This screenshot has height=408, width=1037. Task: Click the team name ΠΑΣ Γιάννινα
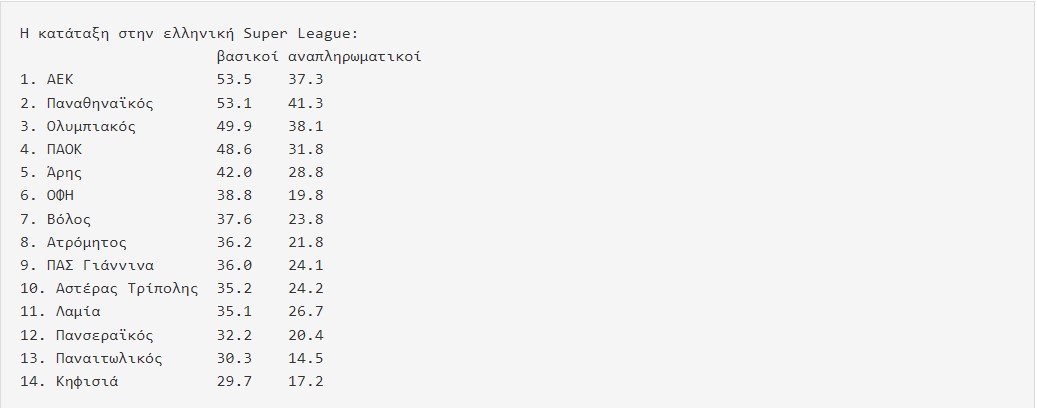pyautogui.click(x=100, y=265)
